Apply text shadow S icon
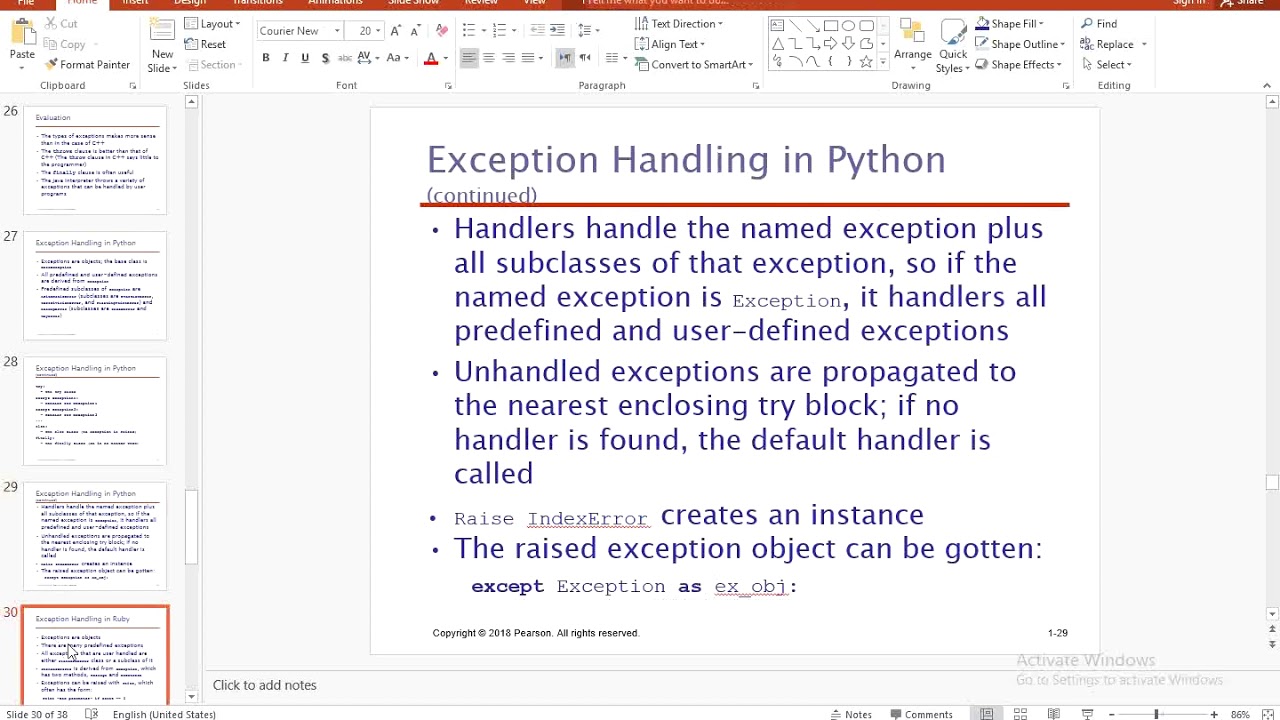The image size is (1280, 720). (325, 58)
